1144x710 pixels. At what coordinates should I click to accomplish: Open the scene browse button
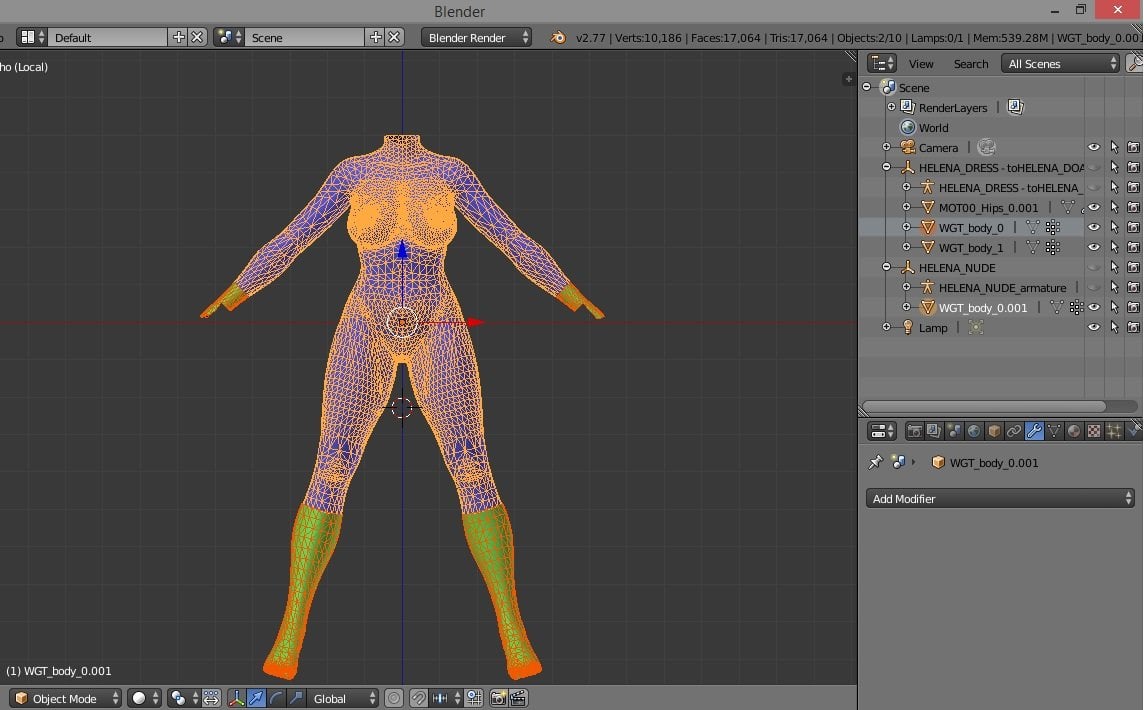coord(228,37)
